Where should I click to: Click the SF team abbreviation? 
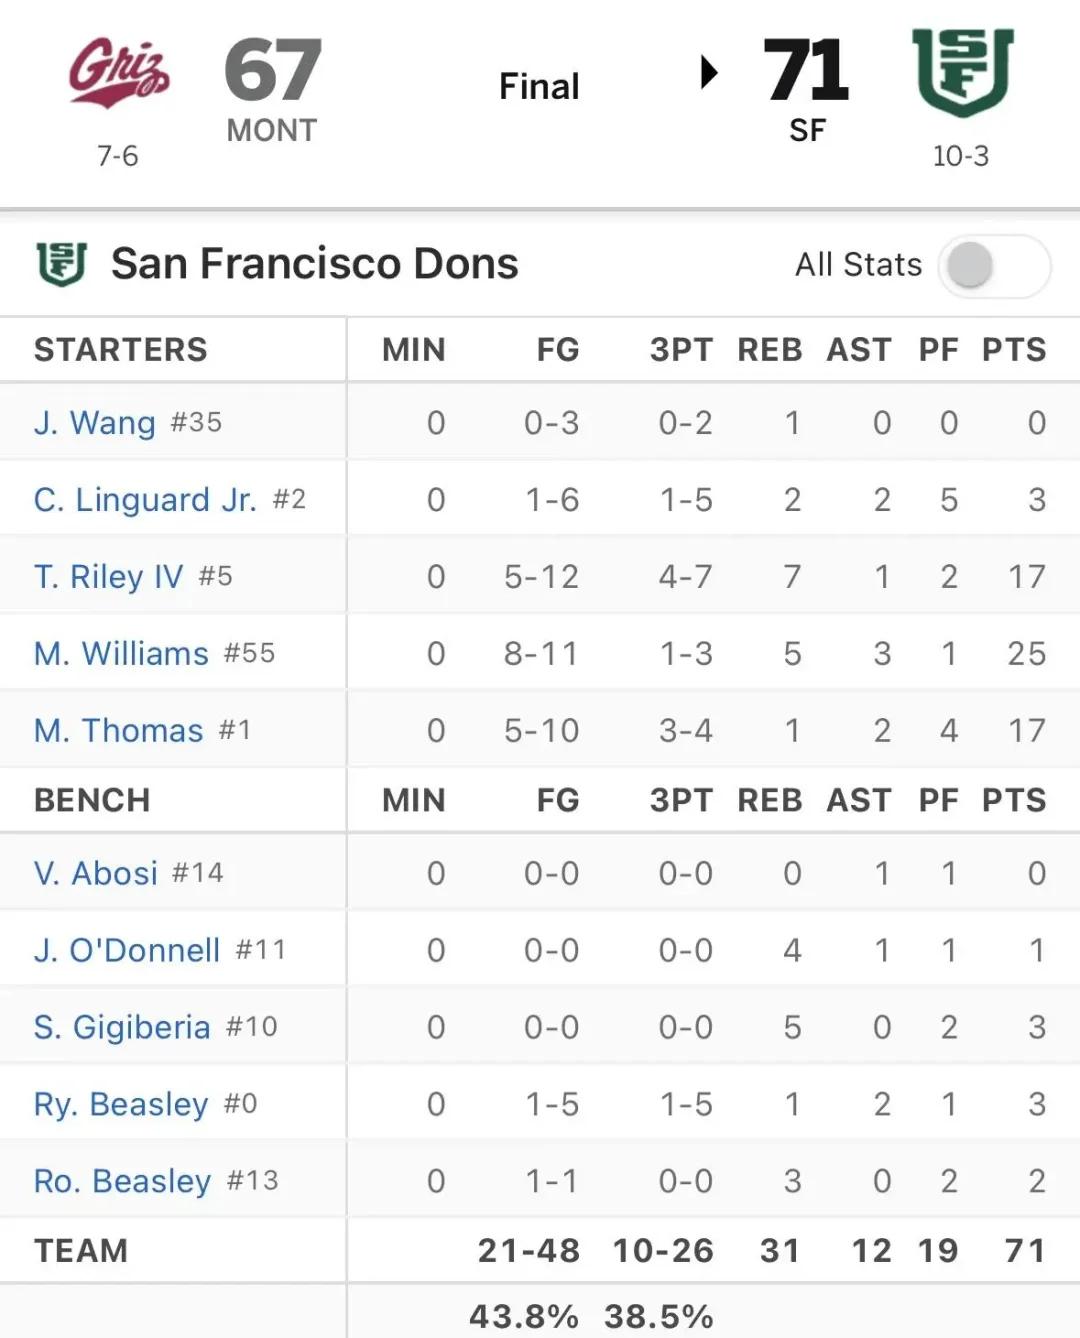(x=807, y=131)
